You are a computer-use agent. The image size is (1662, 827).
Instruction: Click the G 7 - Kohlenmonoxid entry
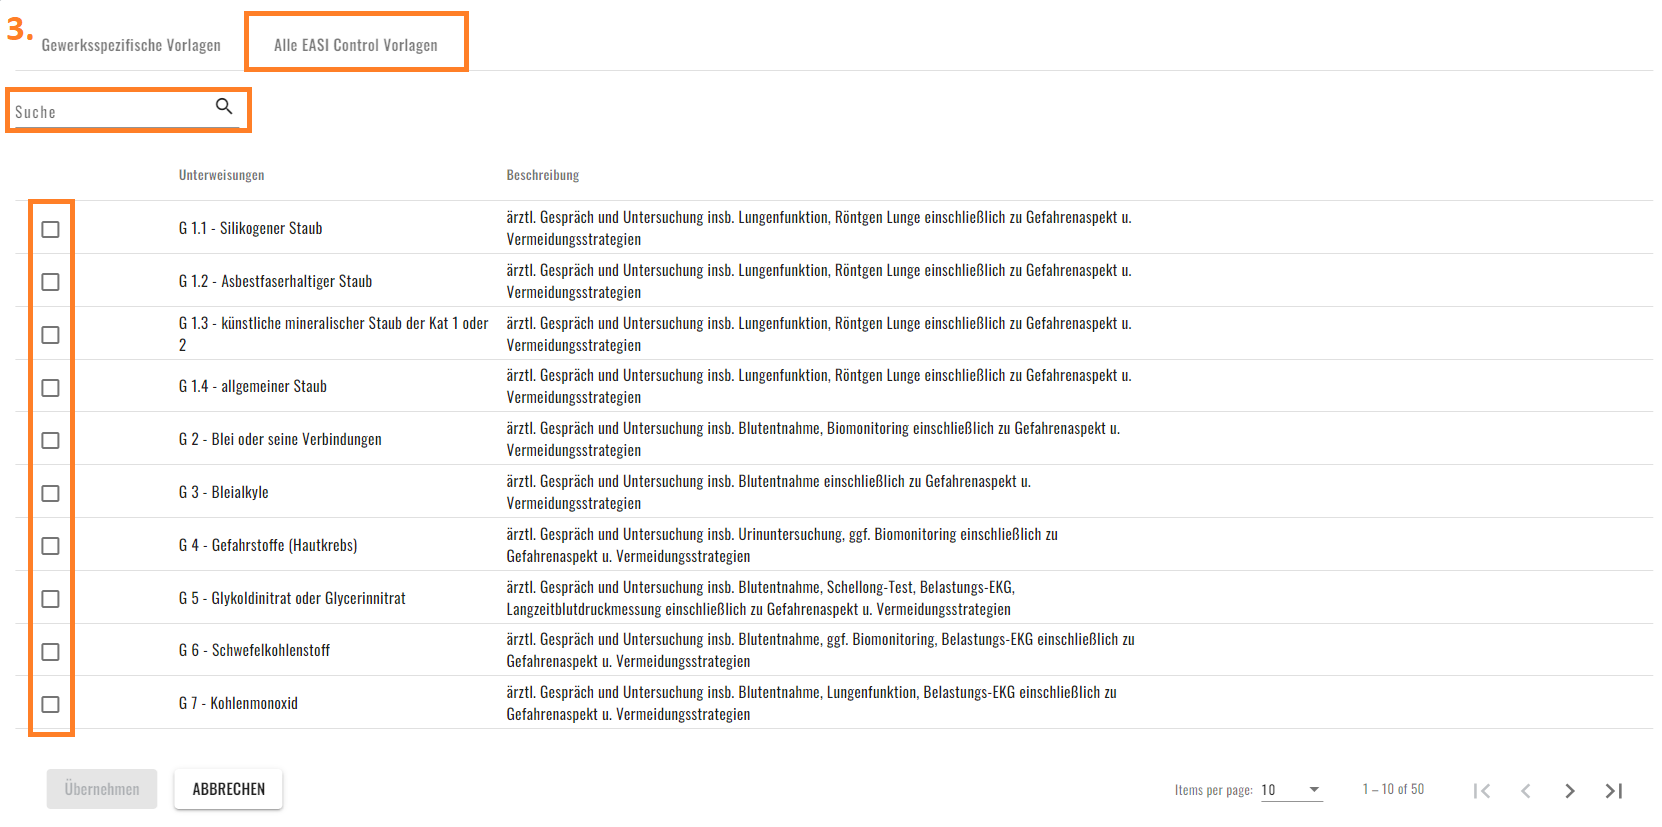click(x=238, y=703)
